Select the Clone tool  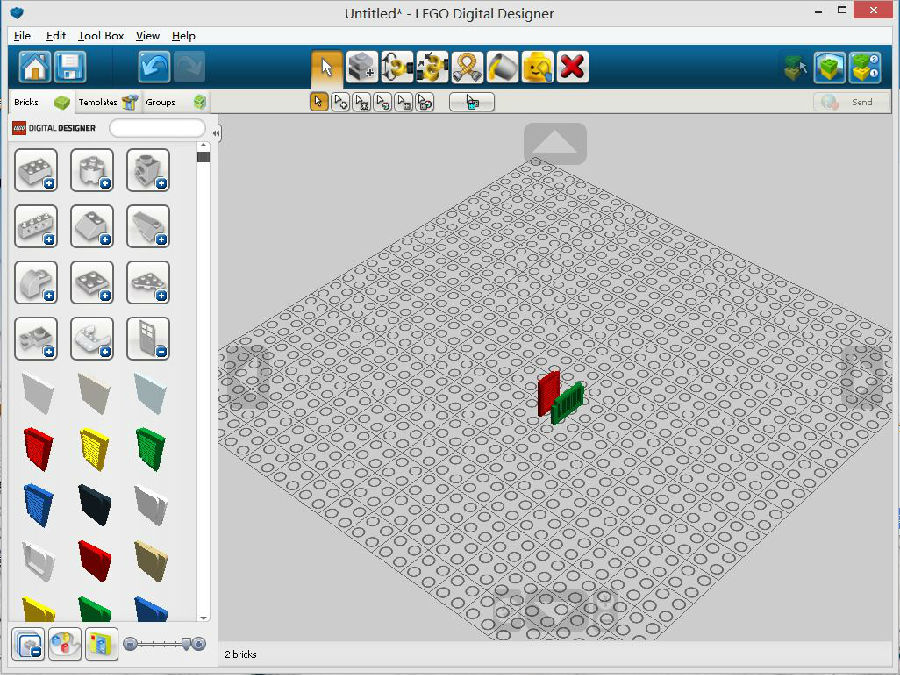point(363,67)
